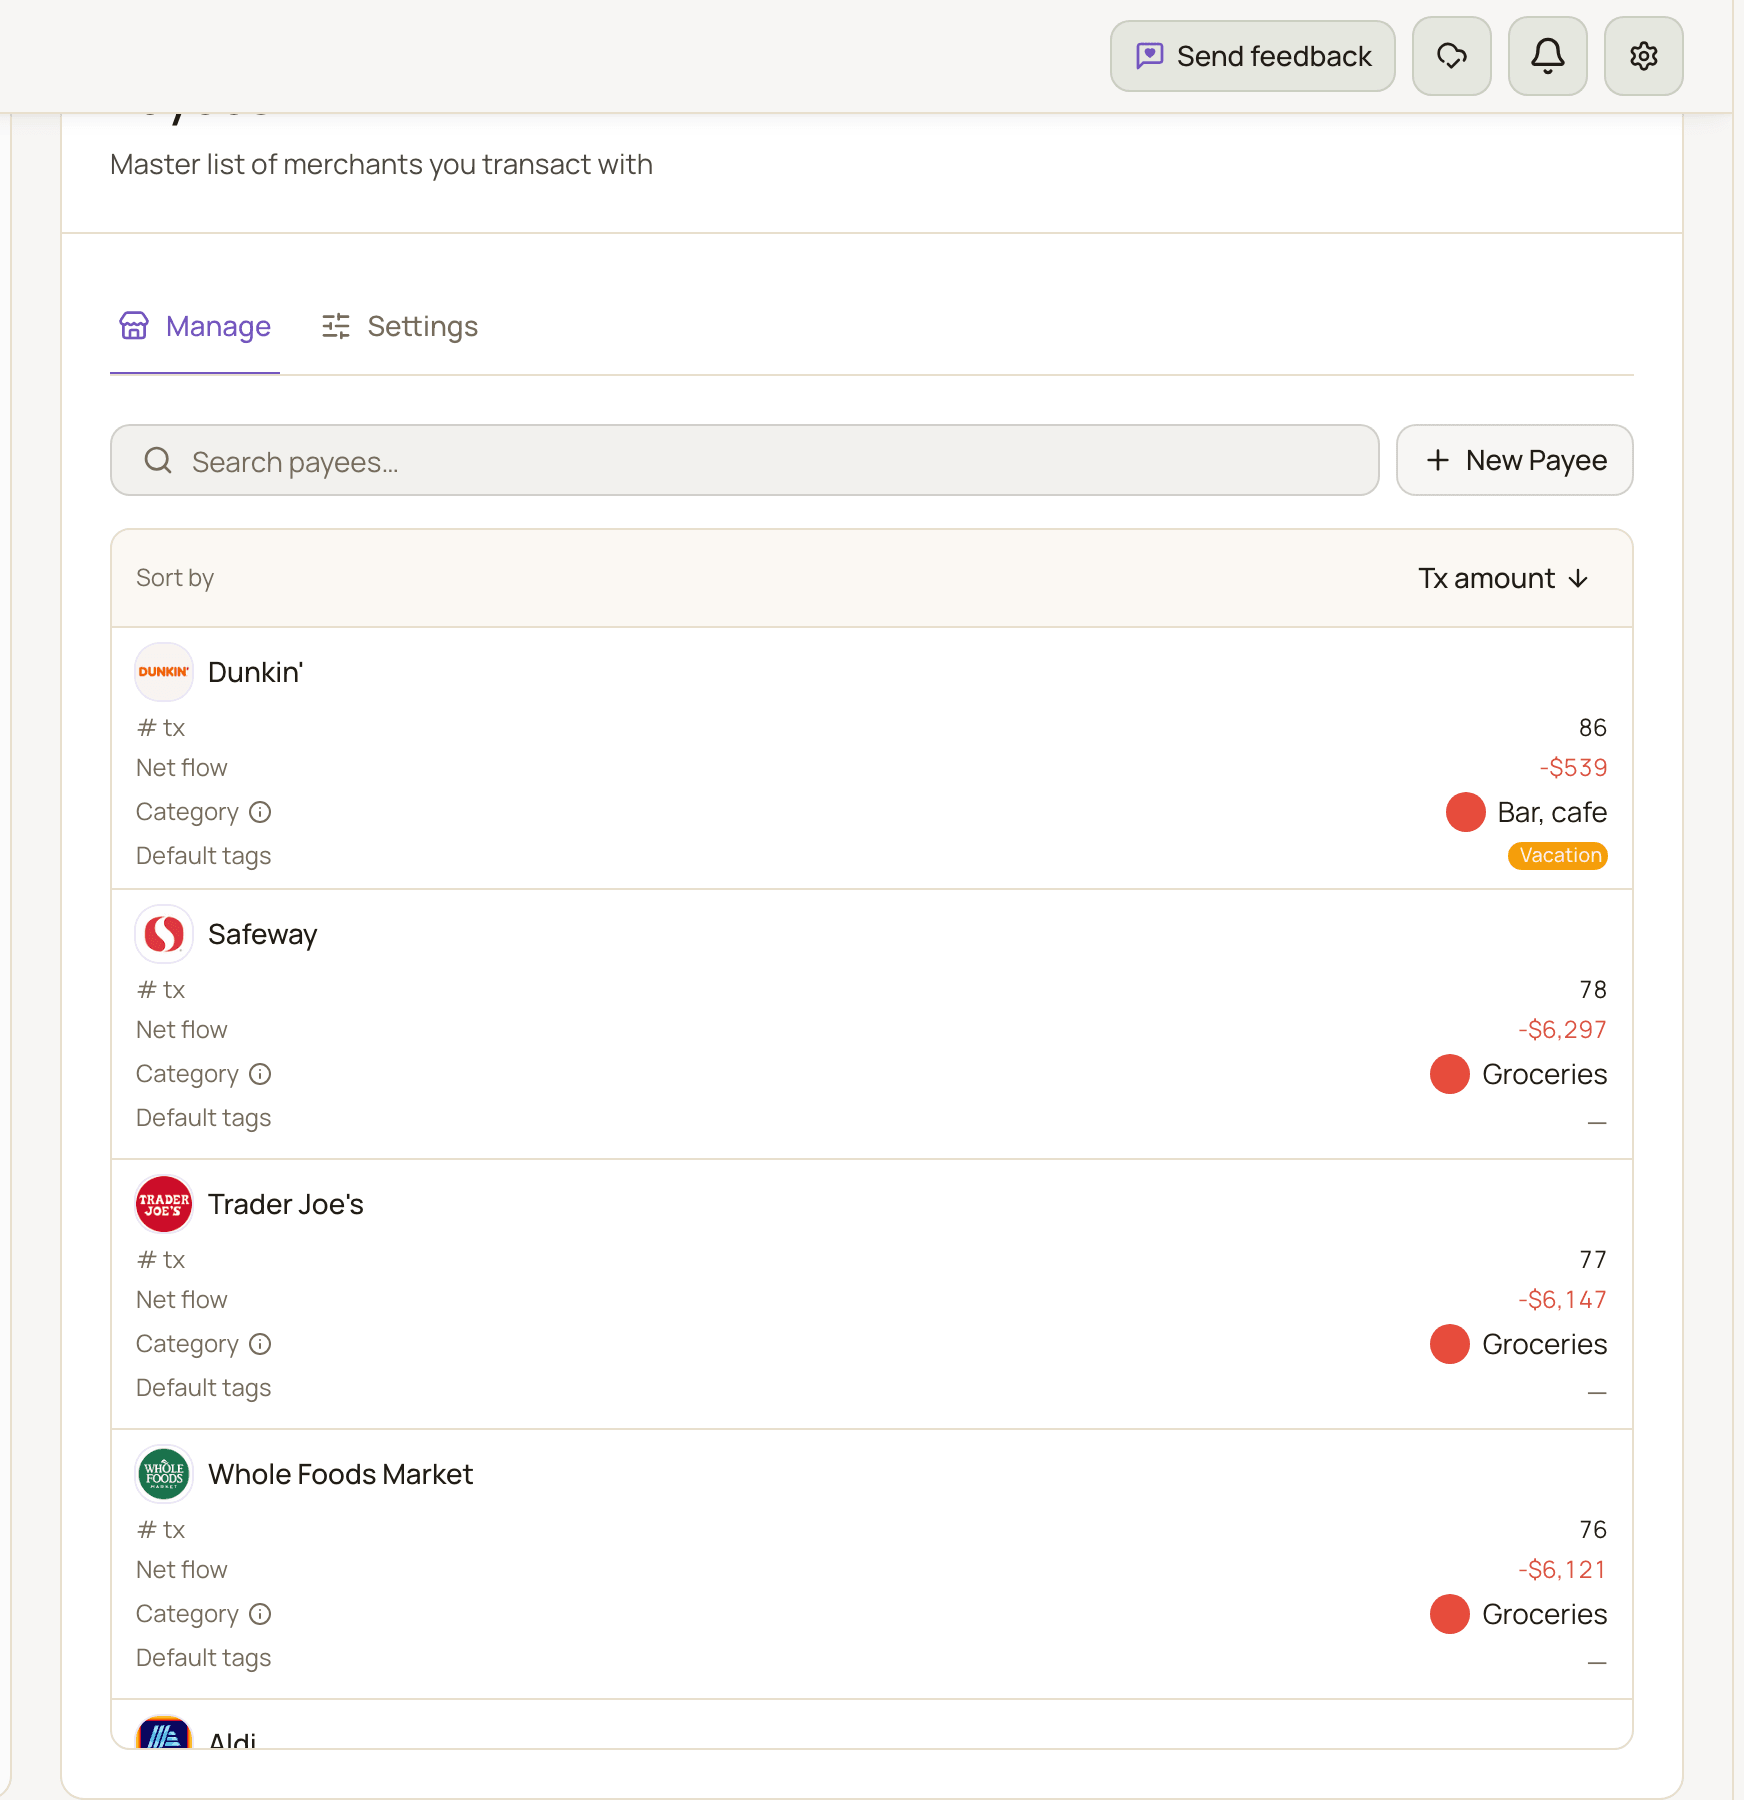Image resolution: width=1744 pixels, height=1800 pixels.
Task: Show category info for Trader Joe's
Action: click(x=260, y=1344)
